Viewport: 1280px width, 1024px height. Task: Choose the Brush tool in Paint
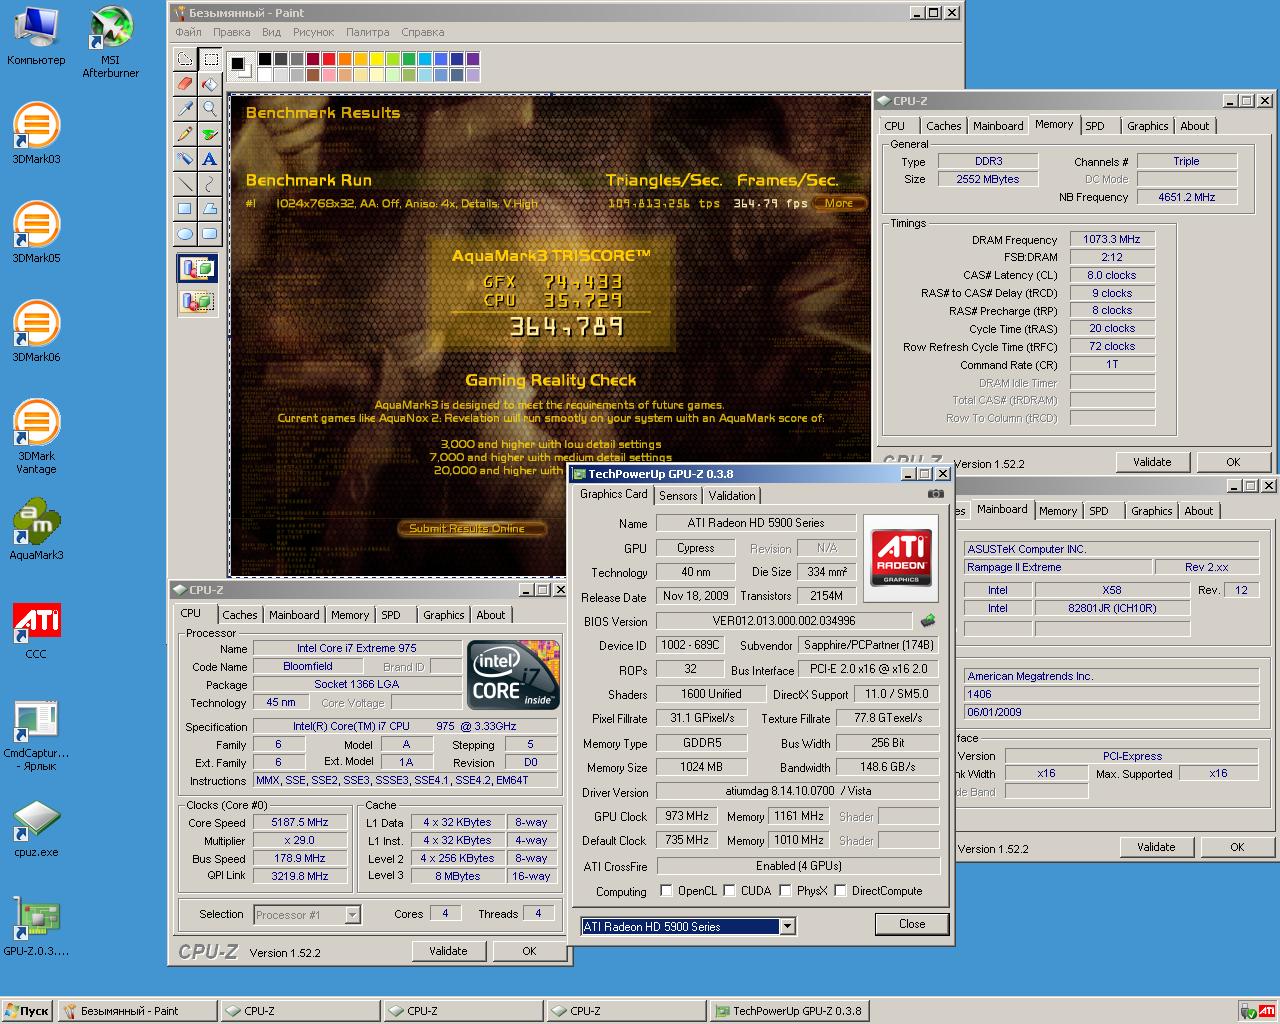209,134
